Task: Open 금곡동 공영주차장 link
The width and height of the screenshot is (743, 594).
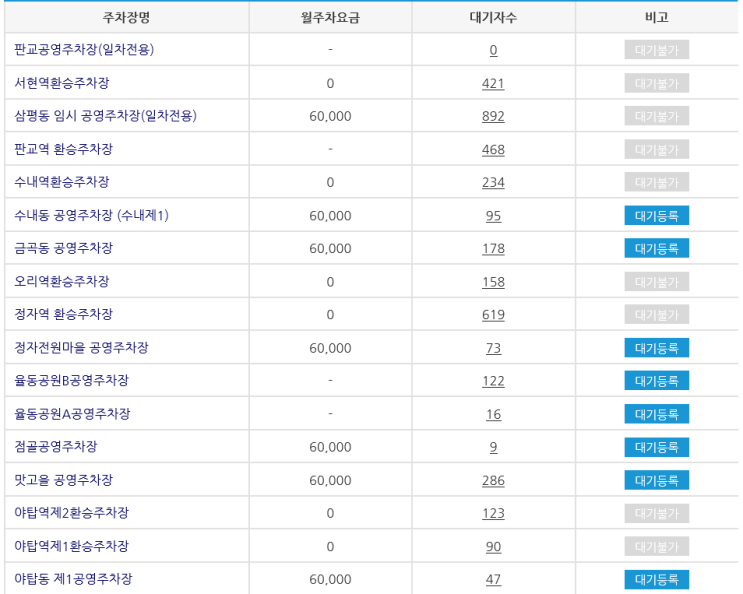Action: click(63, 248)
